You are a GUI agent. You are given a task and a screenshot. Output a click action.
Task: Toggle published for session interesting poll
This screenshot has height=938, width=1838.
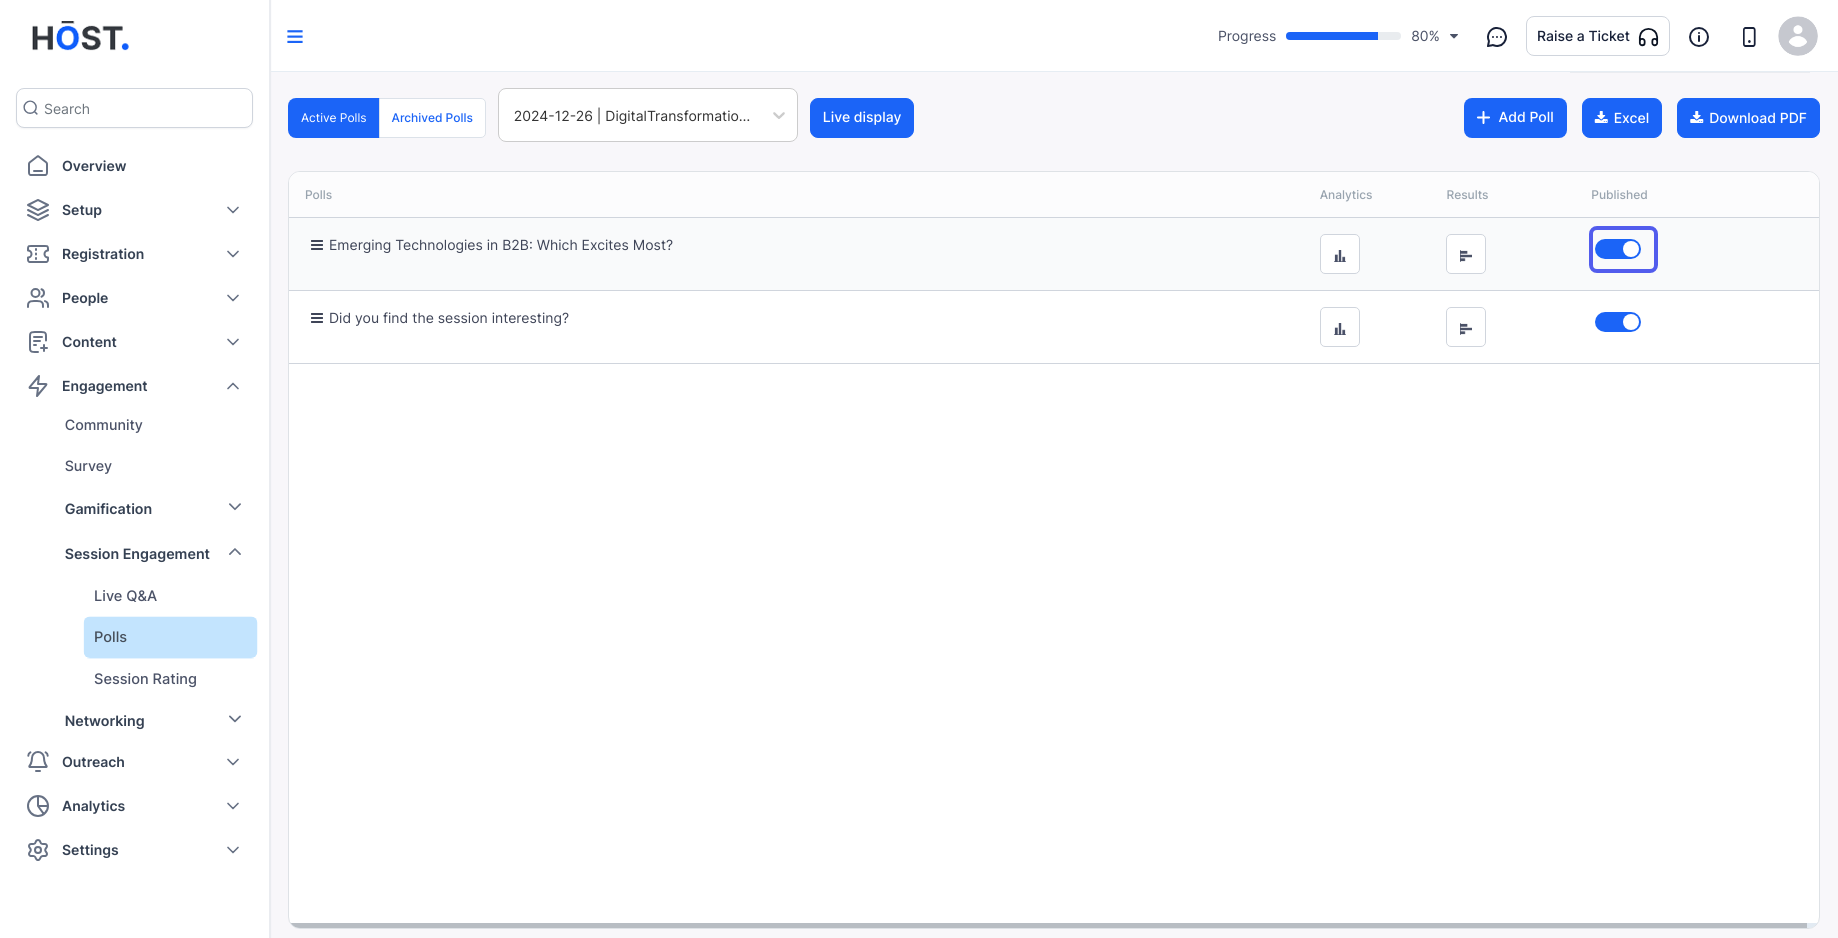tap(1618, 322)
